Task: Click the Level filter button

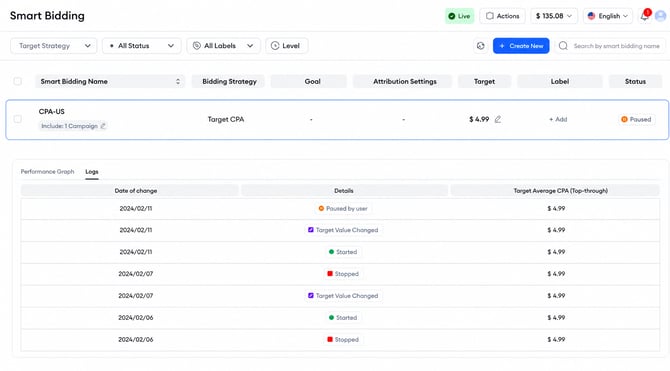Action: pos(286,46)
